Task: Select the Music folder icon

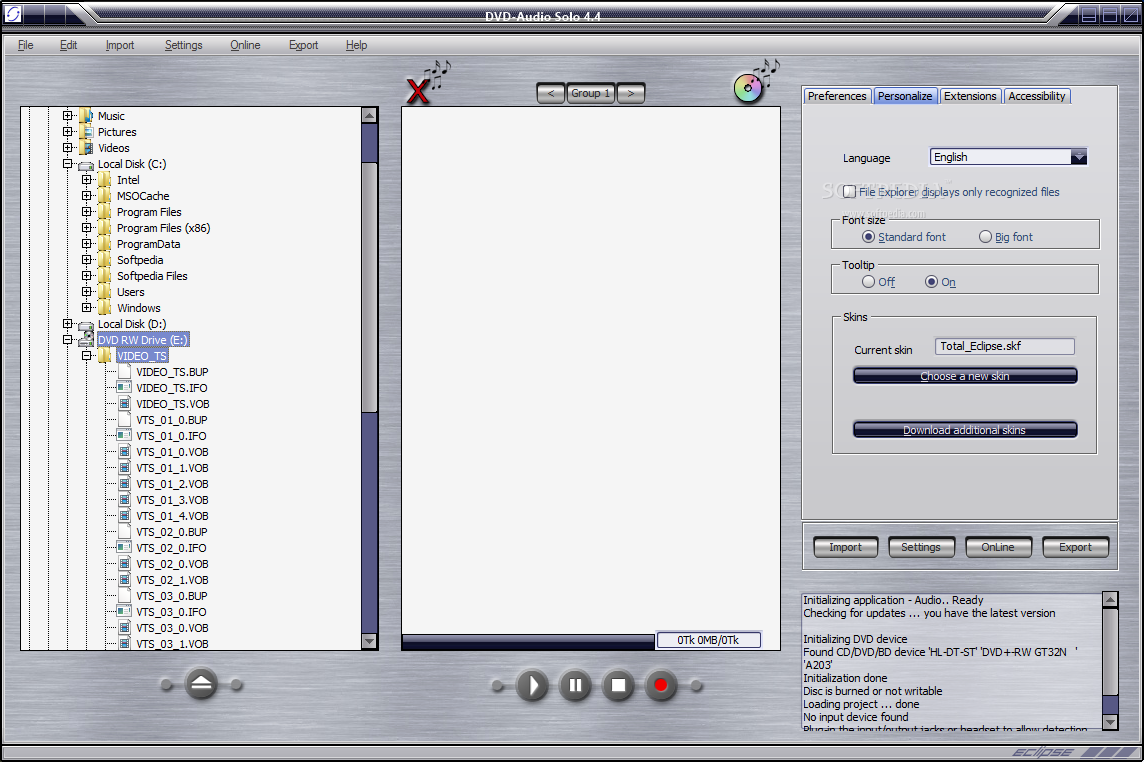Action: pyautogui.click(x=86, y=116)
